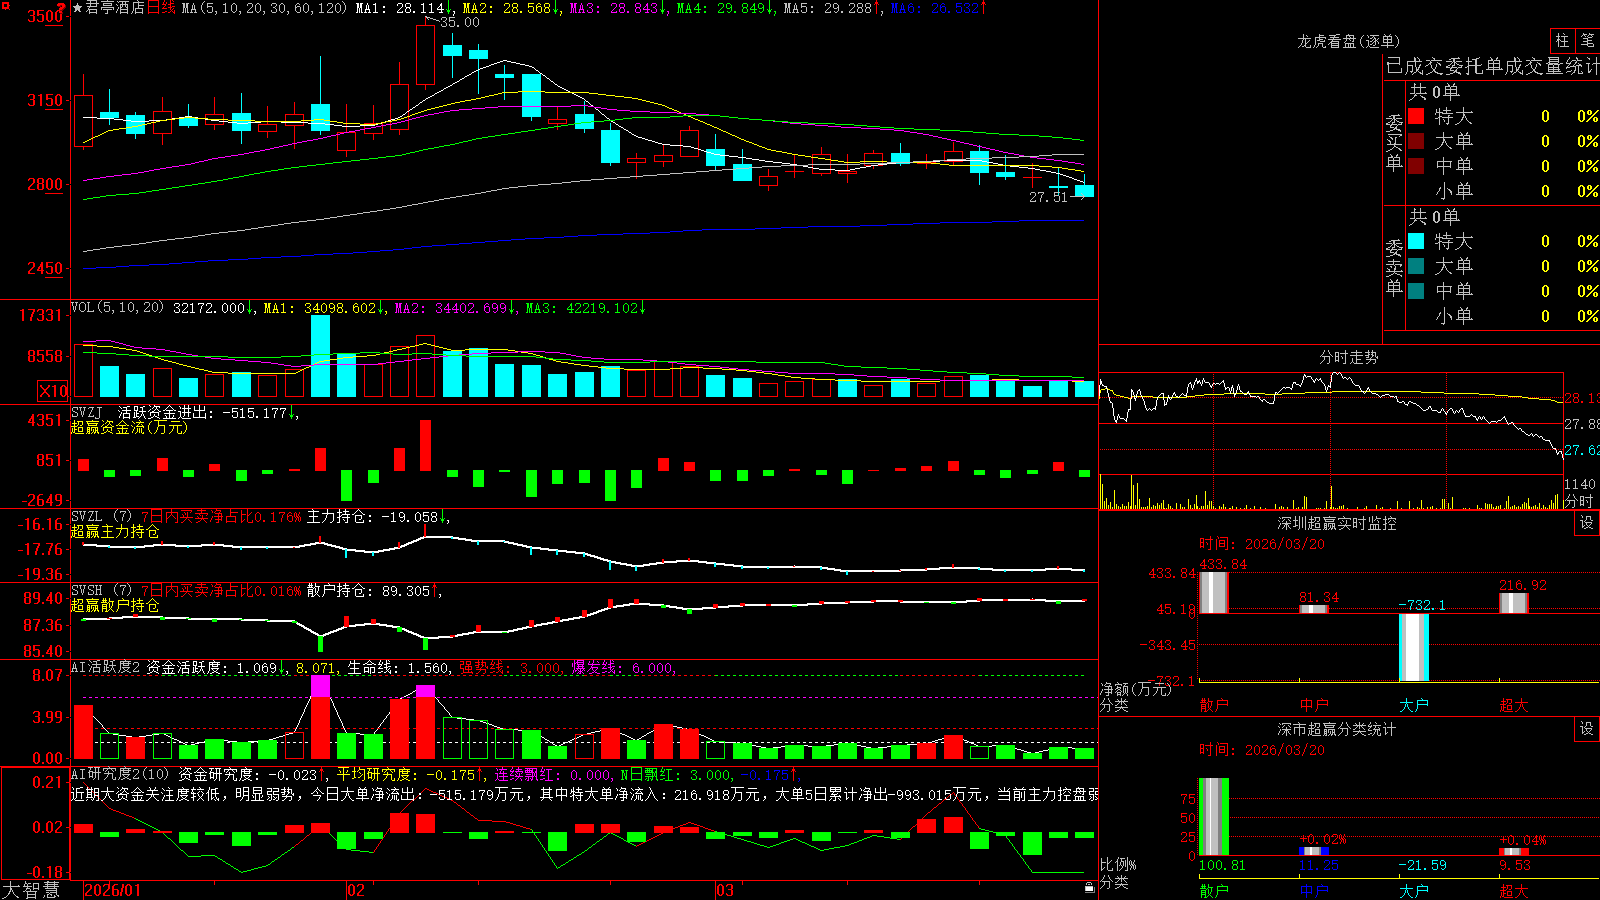Click the 委买单 section label

tap(1394, 142)
